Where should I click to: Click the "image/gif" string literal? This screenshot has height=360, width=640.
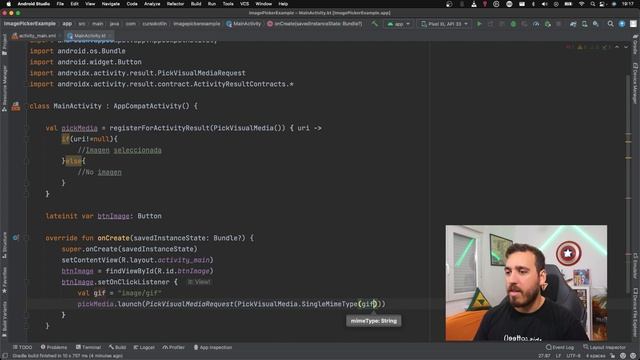click(140, 293)
